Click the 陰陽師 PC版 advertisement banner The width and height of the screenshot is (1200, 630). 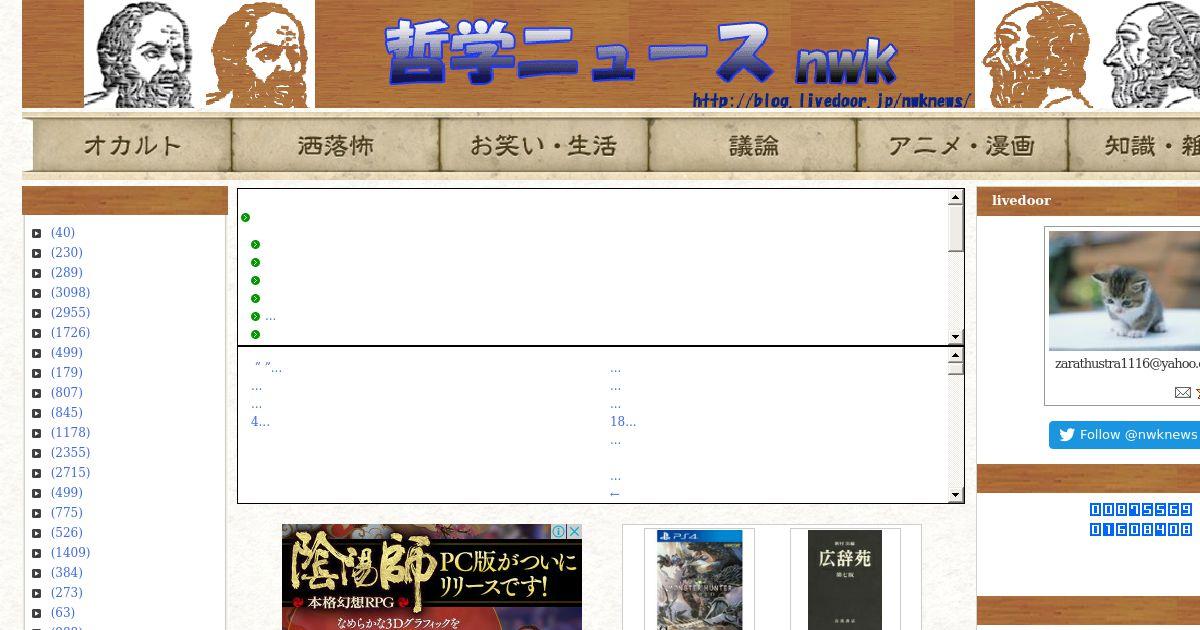coord(432,577)
